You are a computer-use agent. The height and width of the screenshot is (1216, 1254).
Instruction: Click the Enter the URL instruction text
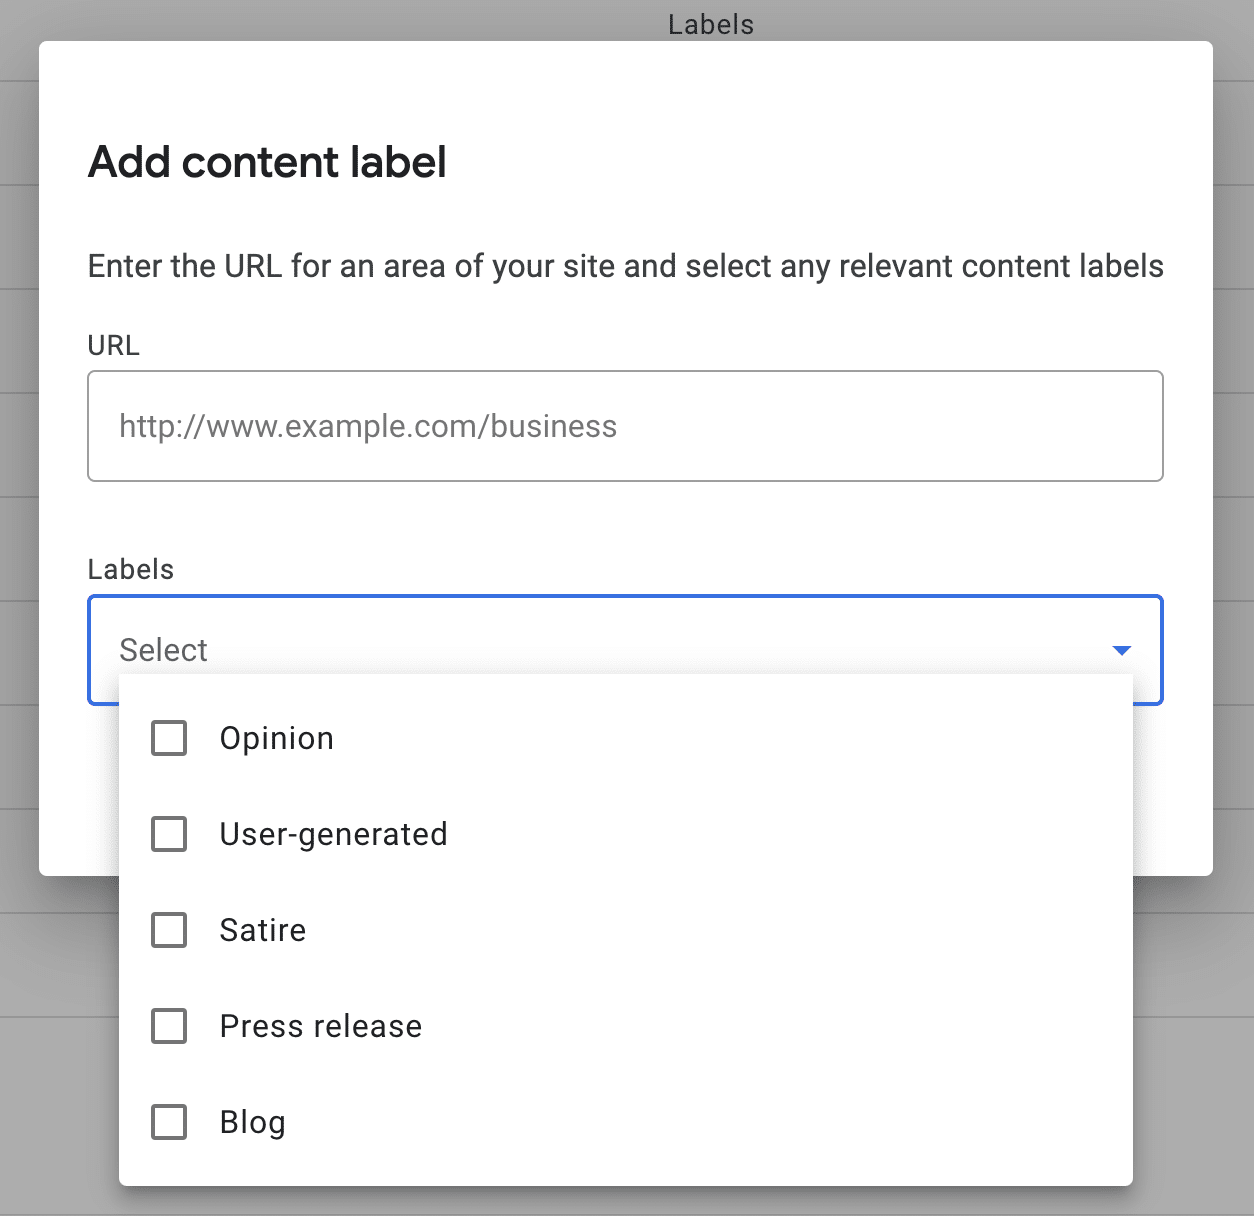click(625, 266)
